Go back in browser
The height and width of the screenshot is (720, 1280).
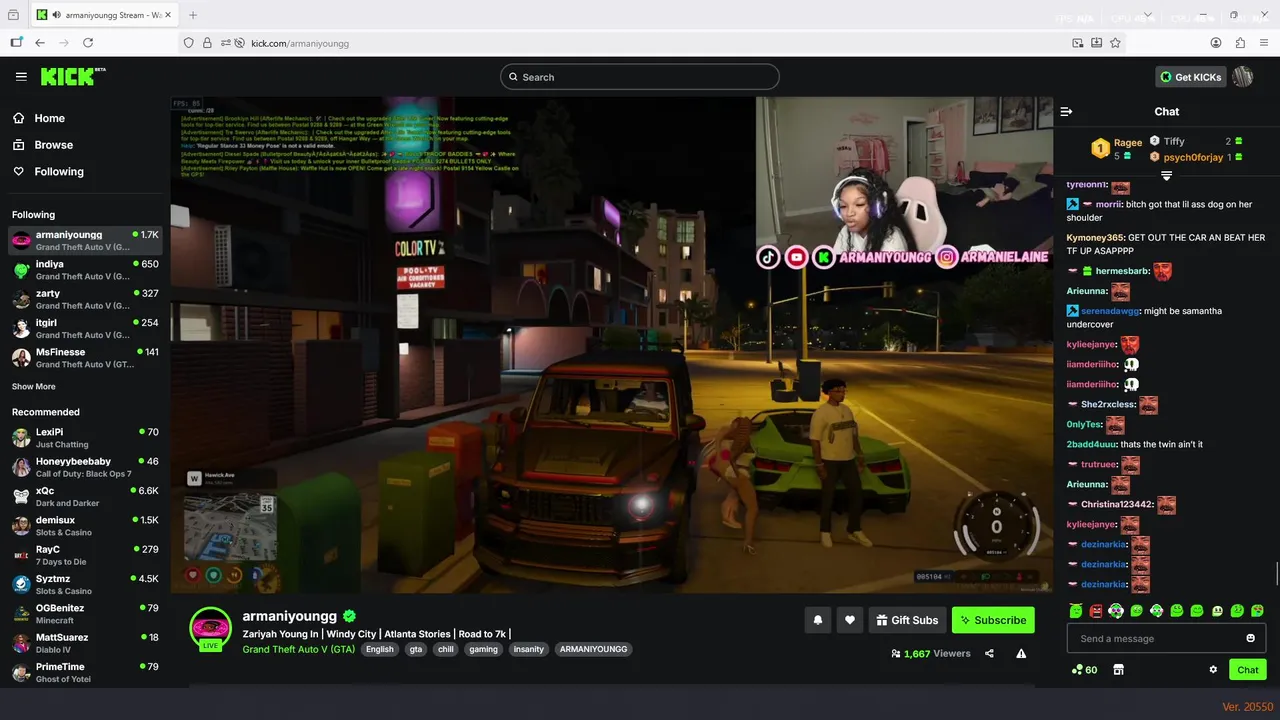(40, 43)
